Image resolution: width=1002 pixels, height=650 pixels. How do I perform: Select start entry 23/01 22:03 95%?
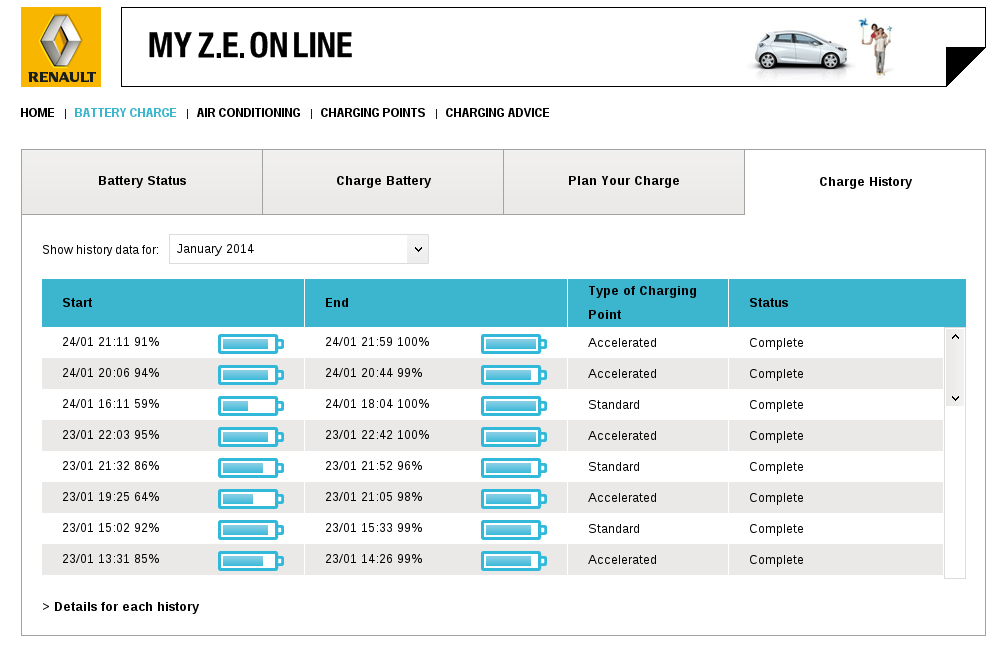(111, 435)
